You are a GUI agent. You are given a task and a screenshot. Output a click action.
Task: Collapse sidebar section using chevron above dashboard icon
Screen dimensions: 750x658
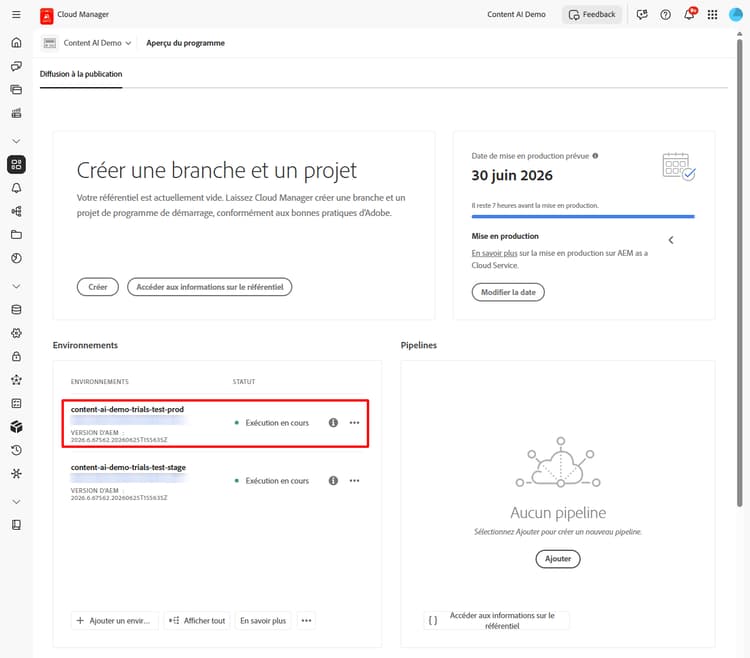(16, 141)
